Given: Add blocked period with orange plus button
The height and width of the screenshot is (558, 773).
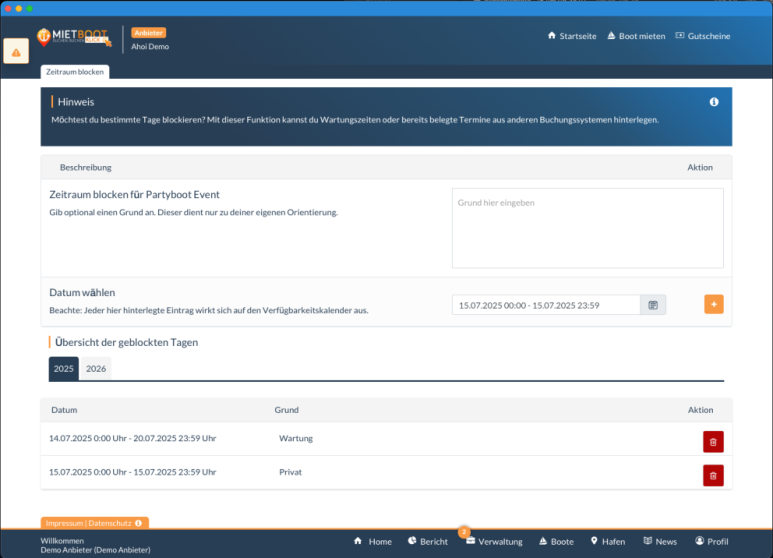Looking at the screenshot, I should click(713, 305).
